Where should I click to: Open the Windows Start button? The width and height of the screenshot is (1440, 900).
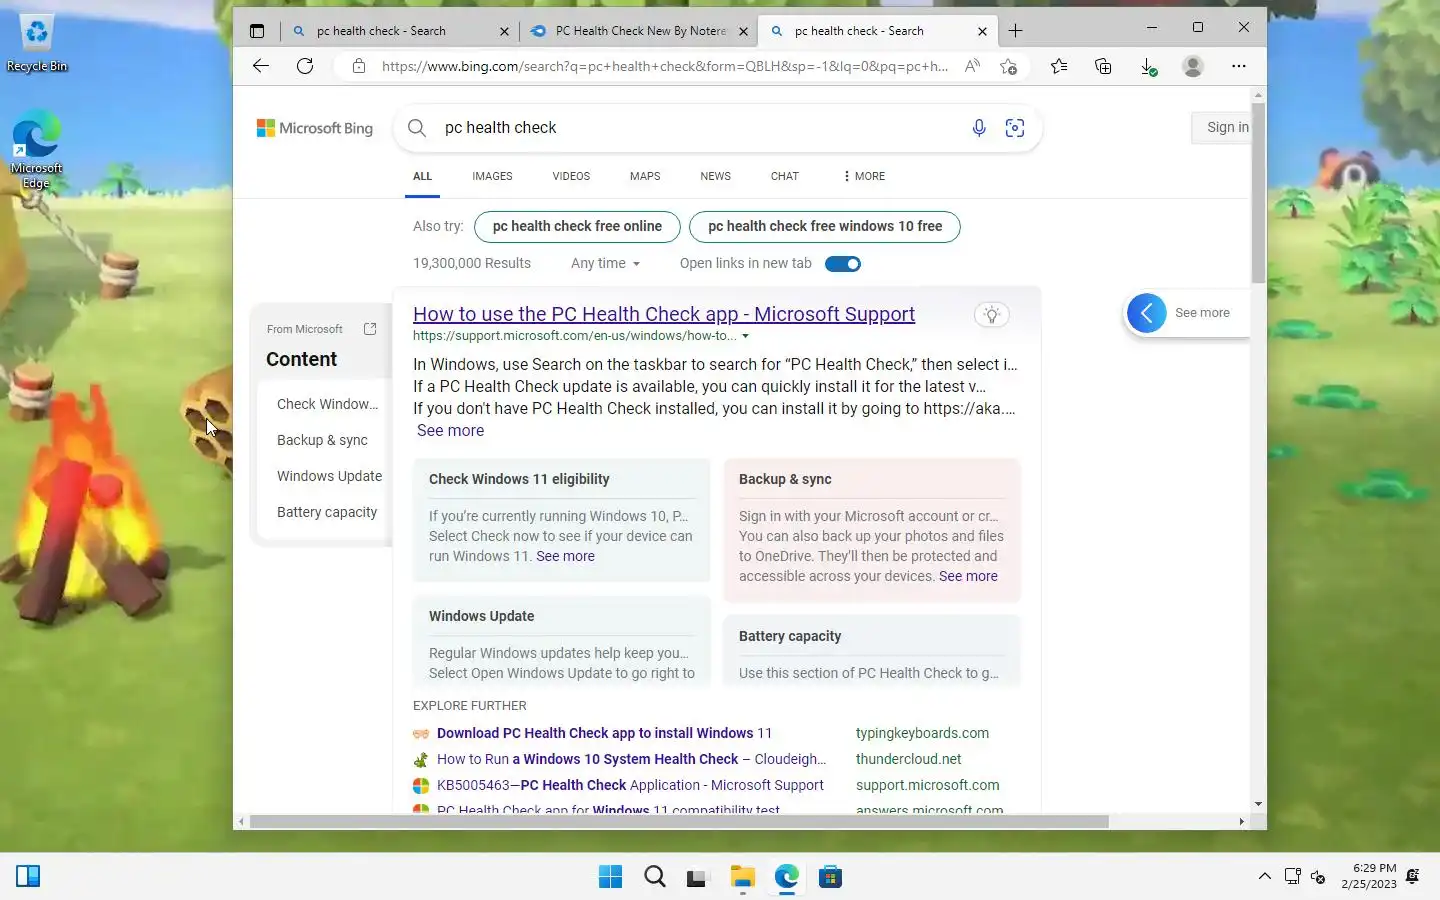[x=610, y=877]
